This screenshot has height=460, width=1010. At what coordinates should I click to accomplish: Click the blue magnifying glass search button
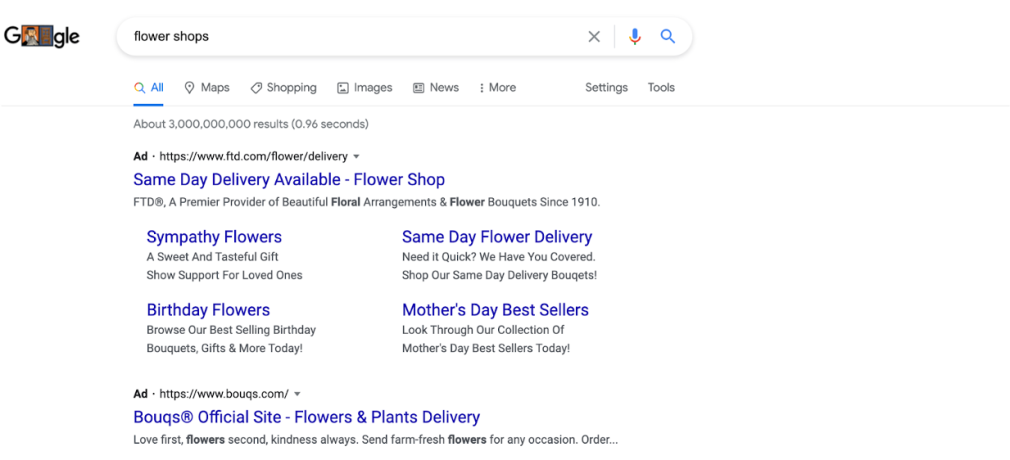coord(668,37)
